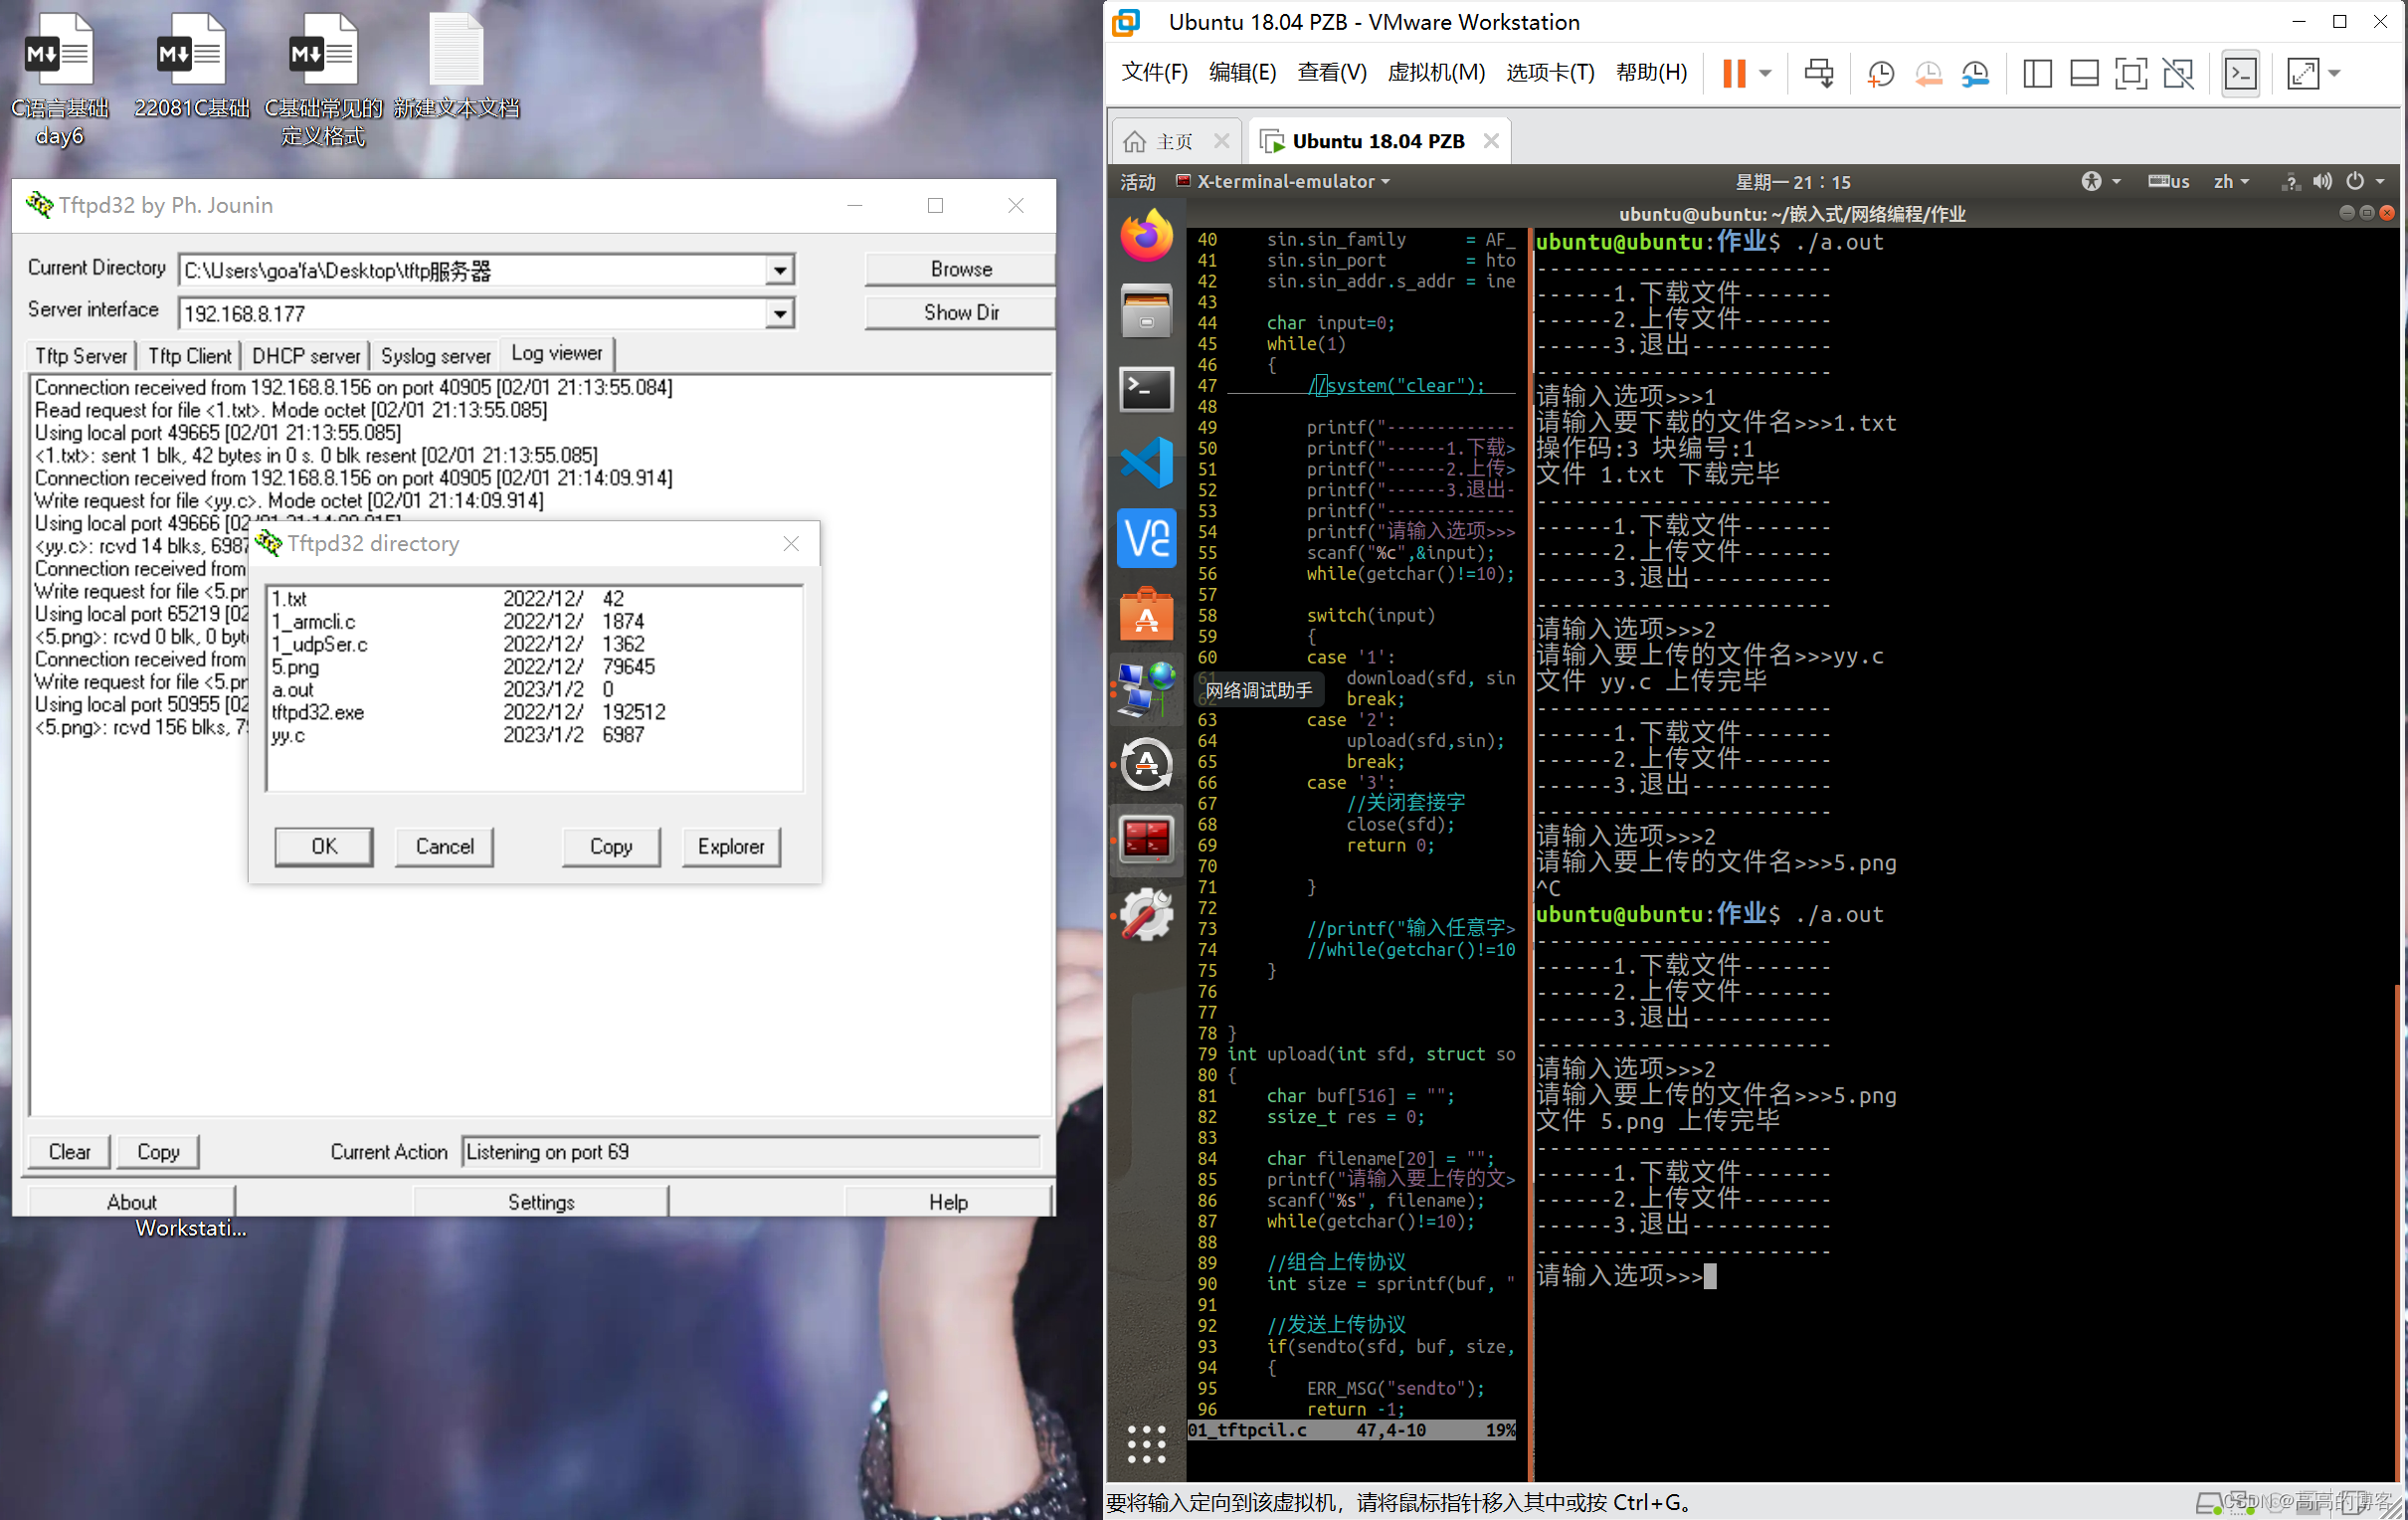Select the Log viewer tab
This screenshot has height=1520, width=2408.
coord(556,353)
